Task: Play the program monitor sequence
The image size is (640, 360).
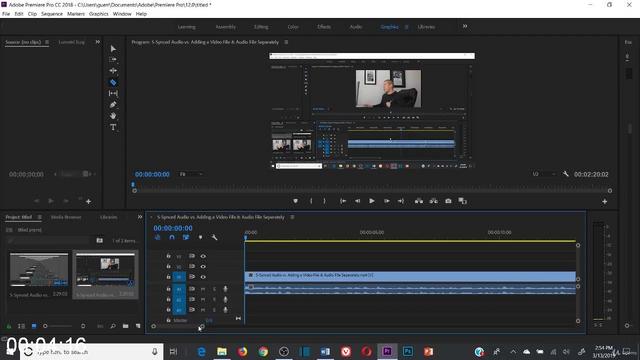Action: coord(372,201)
